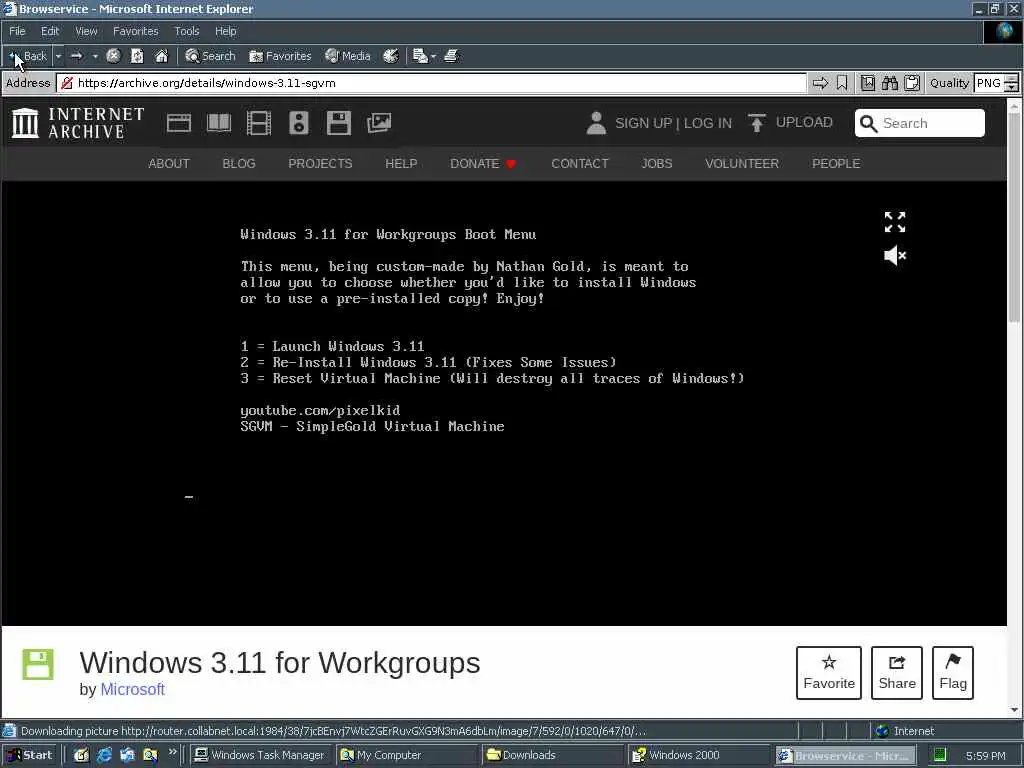Open the View menu
Viewport: 1024px width, 768px height.
(x=86, y=31)
